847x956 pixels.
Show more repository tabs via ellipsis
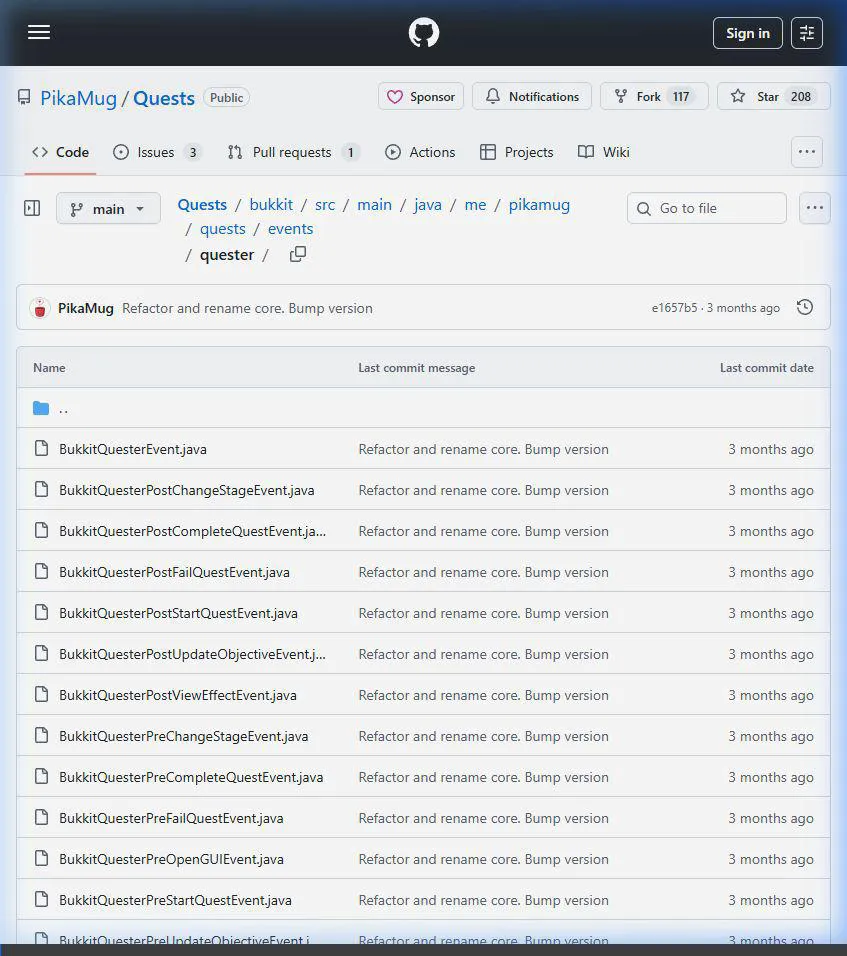[x=807, y=152]
